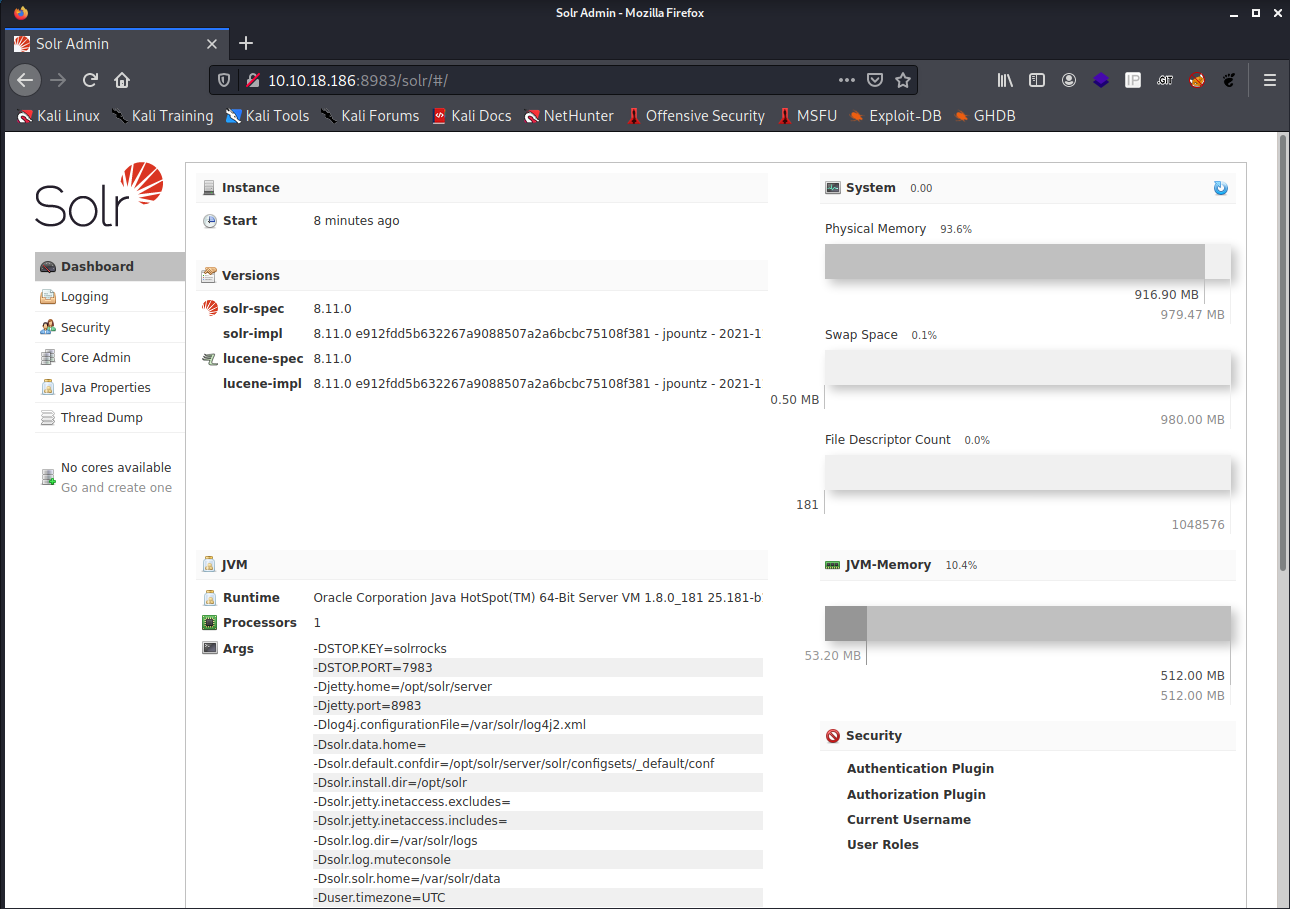Click the System refresh icon

tap(1220, 188)
